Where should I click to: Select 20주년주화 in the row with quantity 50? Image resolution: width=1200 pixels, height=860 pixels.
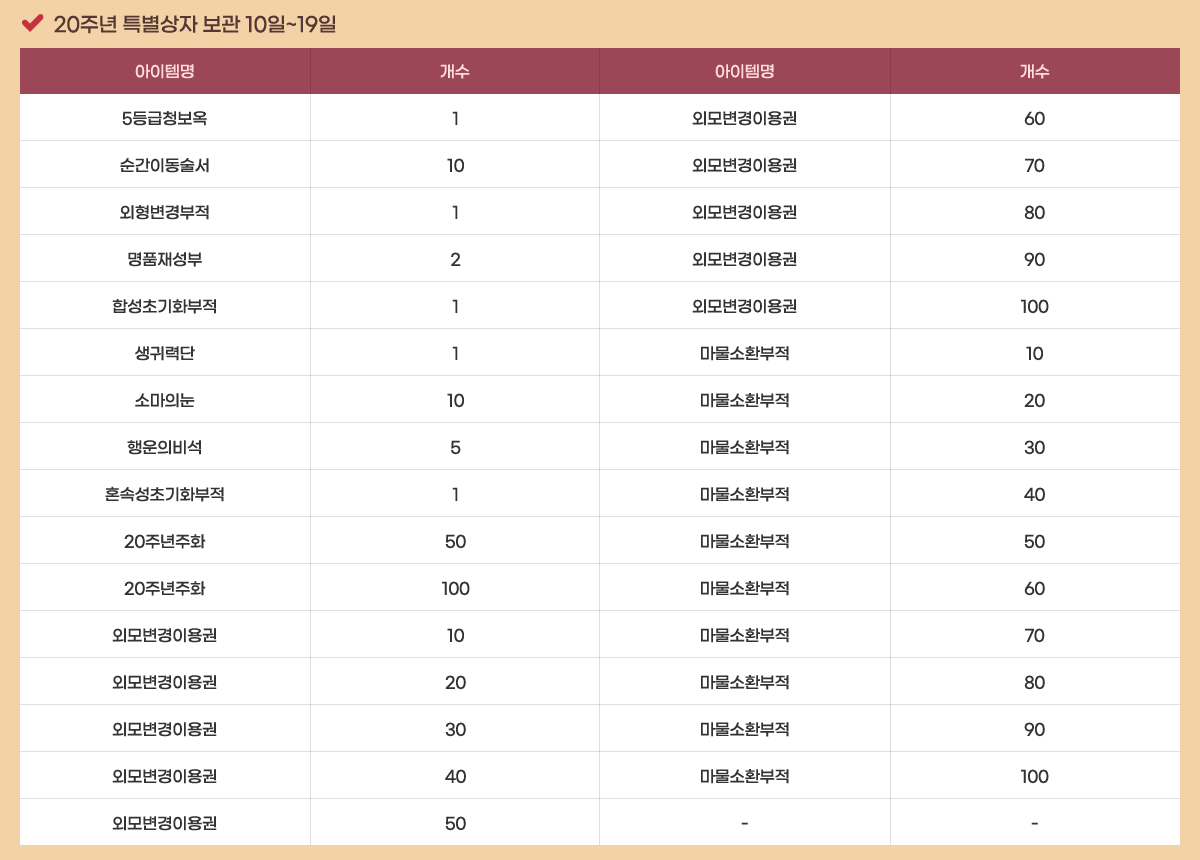tap(165, 541)
